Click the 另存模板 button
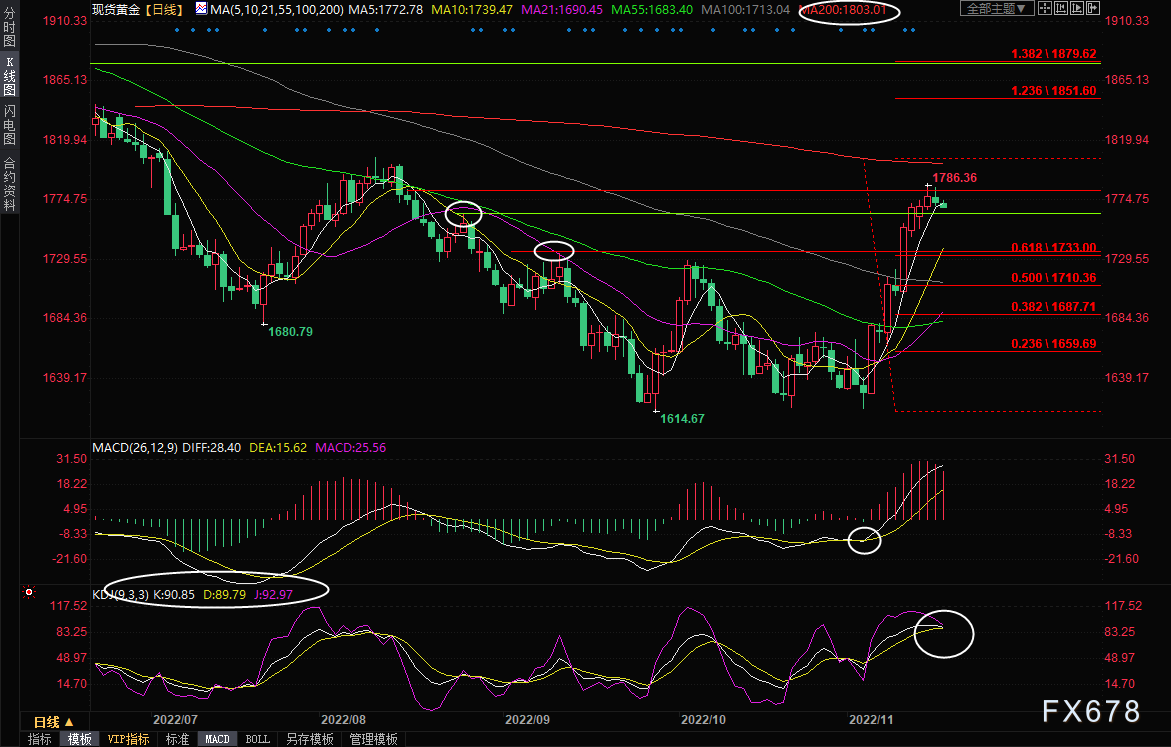 [309, 739]
